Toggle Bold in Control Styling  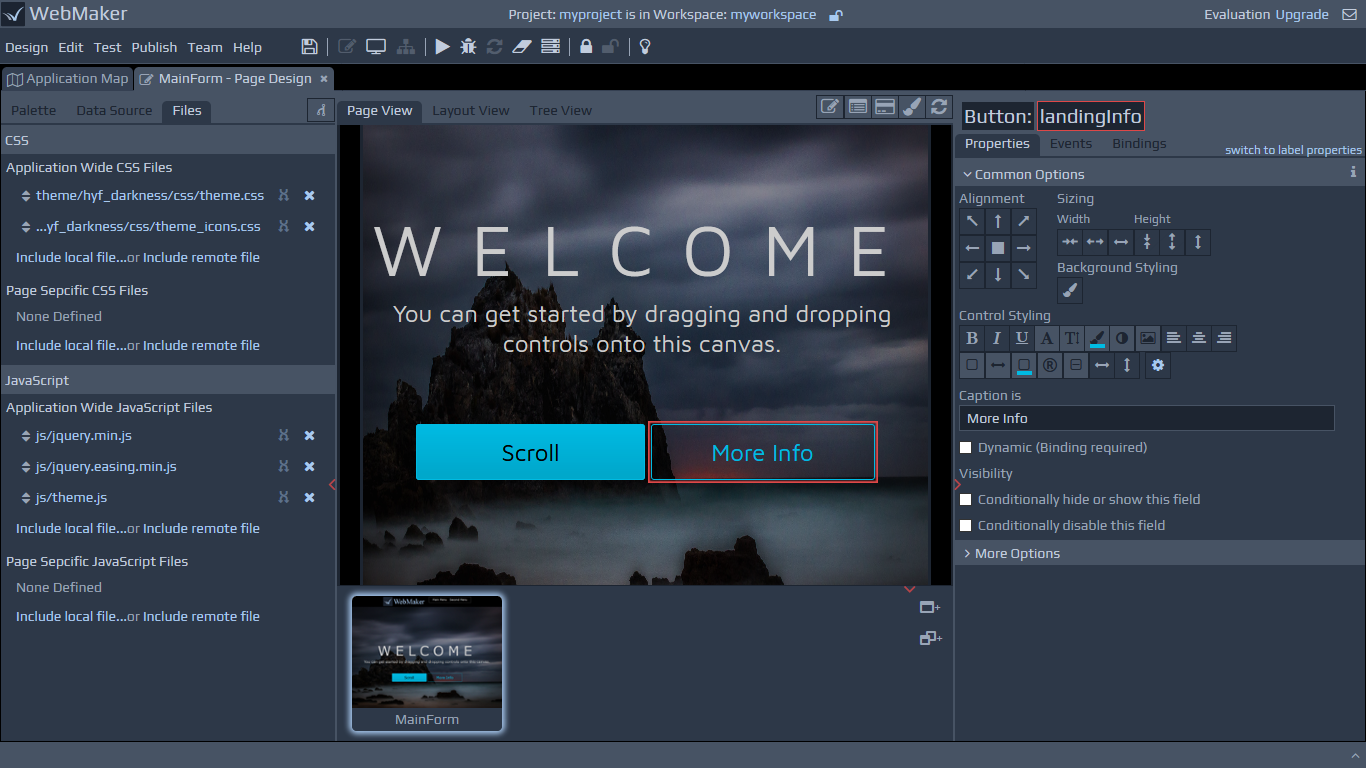(x=972, y=339)
